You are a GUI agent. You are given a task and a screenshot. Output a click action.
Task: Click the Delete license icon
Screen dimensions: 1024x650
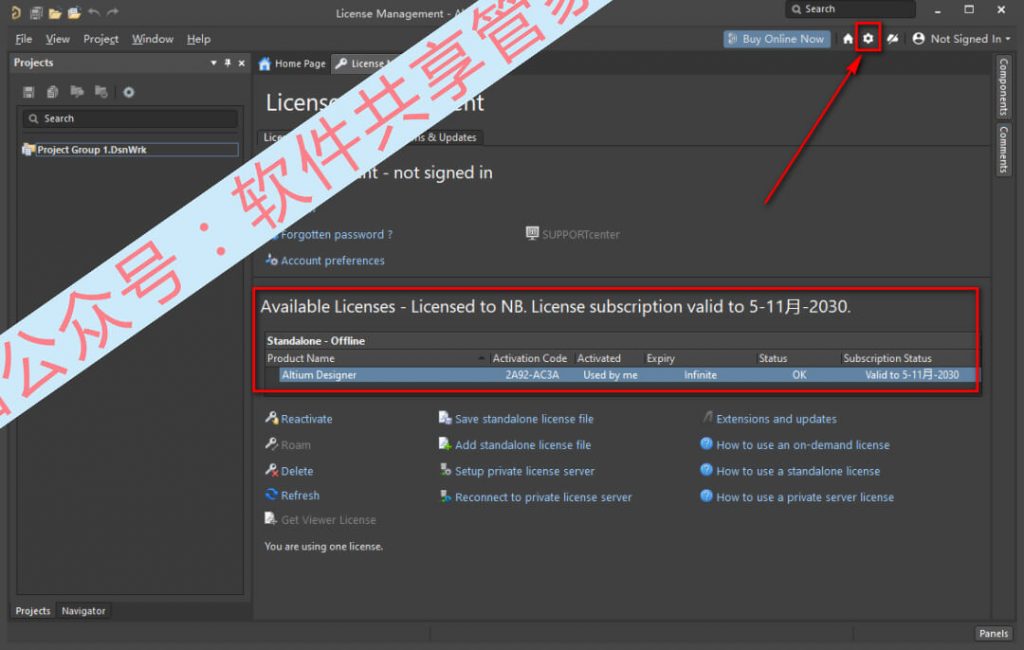click(x=272, y=470)
